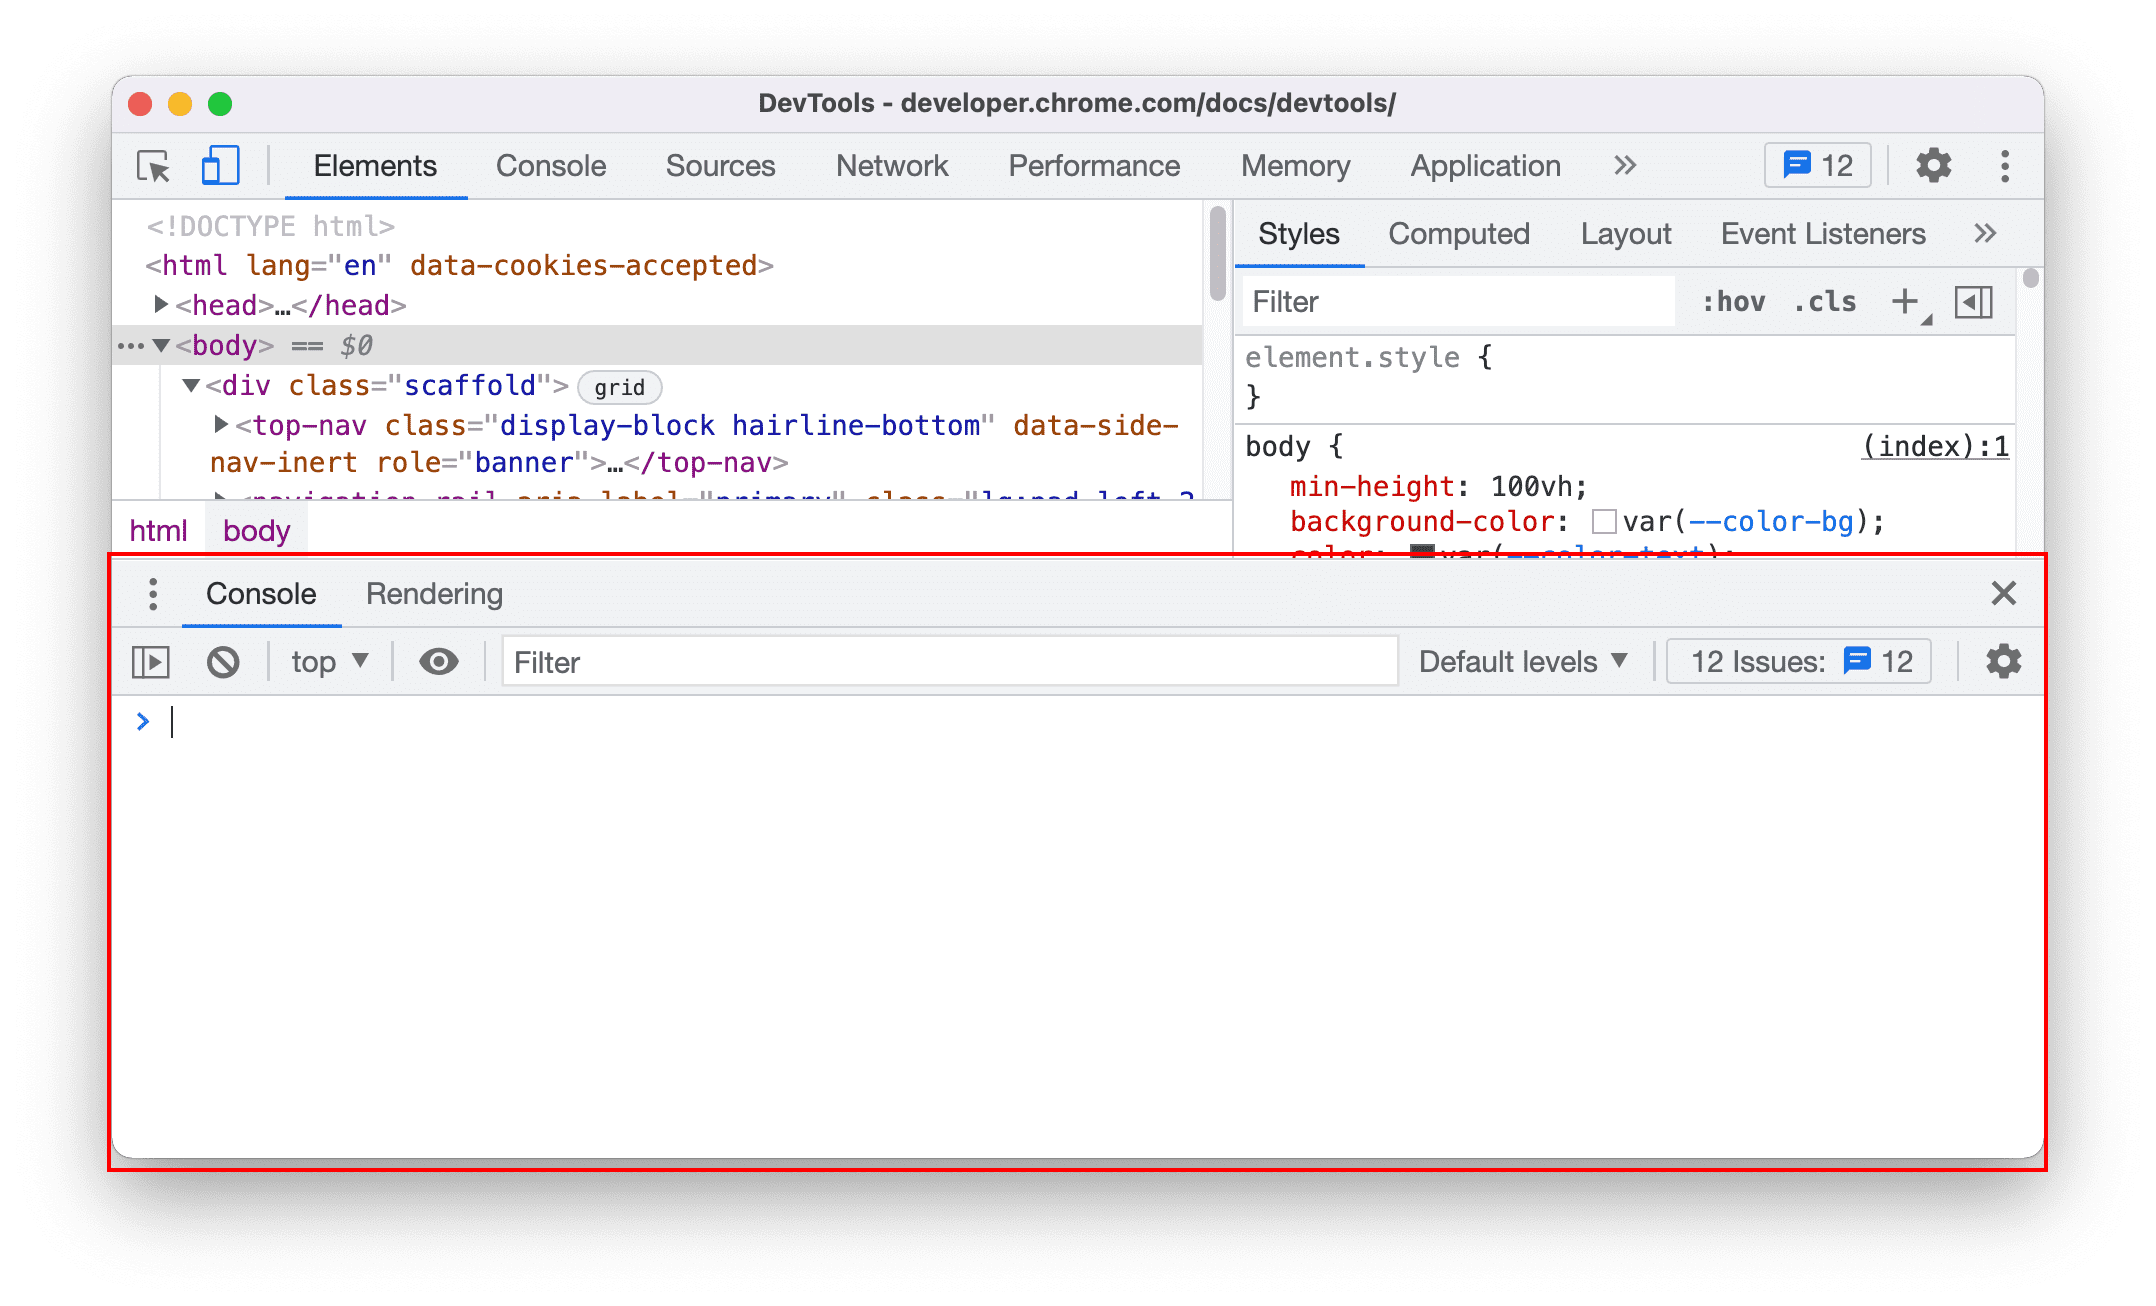Click the eye icon to inspect element
This screenshot has width=2156, height=1306.
439,662
